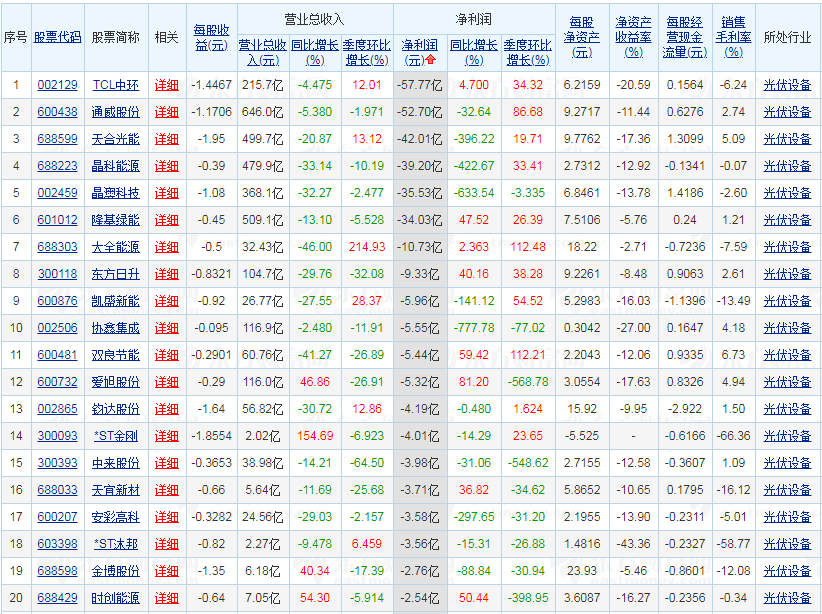
Task: Open stock code 002459
Action: [x=57, y=193]
